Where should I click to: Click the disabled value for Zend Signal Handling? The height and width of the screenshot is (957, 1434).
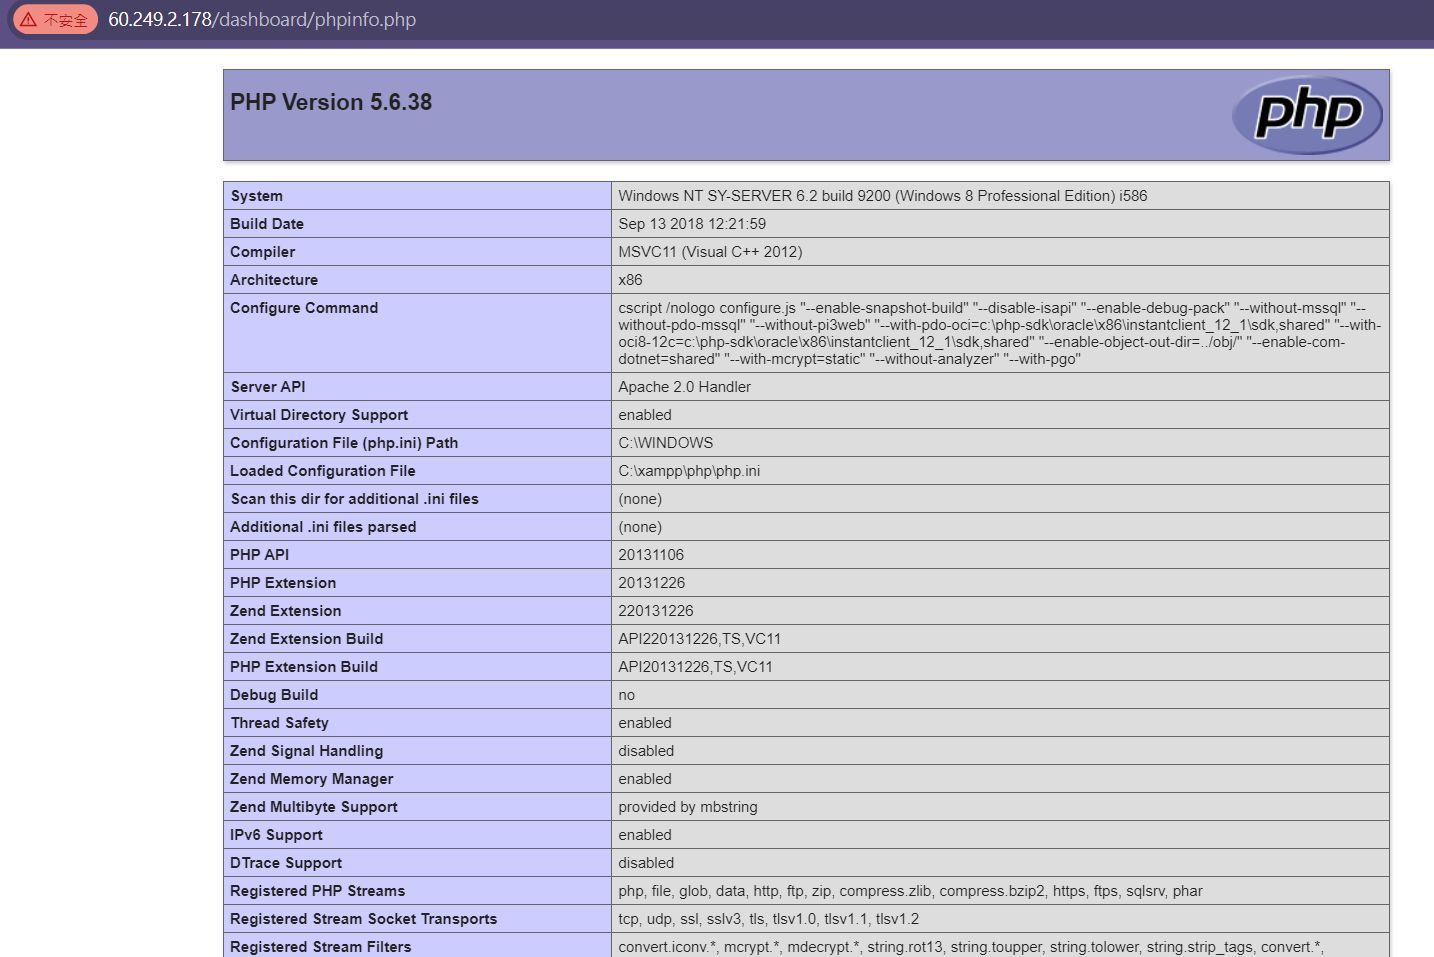pos(646,751)
